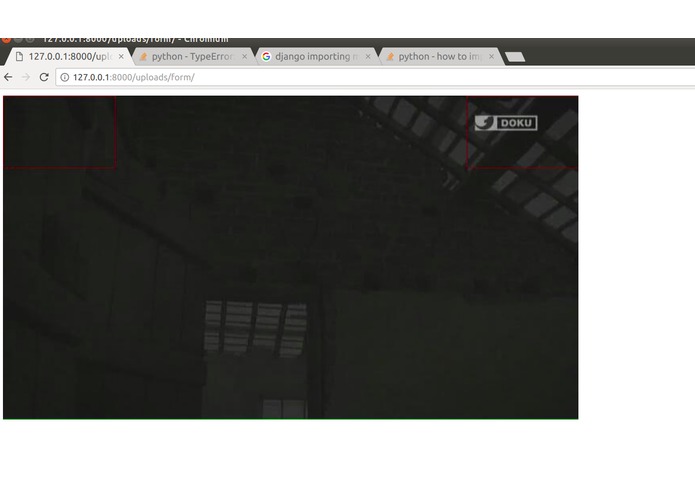Click the Stack Overflow favicon on TypeError tab

pyautogui.click(x=143, y=57)
